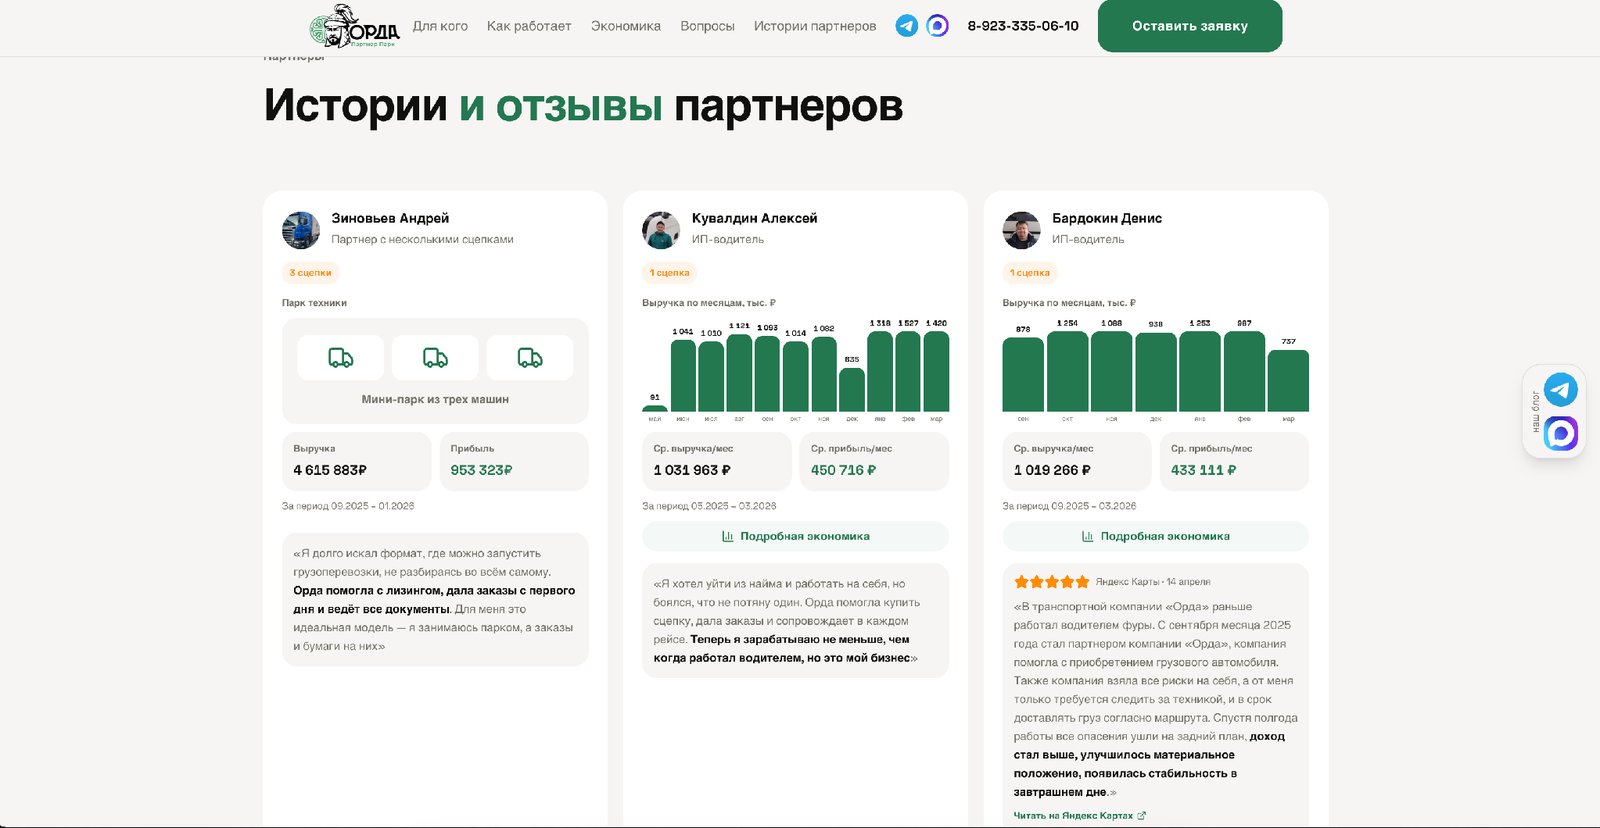
Task: Click the 3 сцепки badge
Action: [311, 272]
